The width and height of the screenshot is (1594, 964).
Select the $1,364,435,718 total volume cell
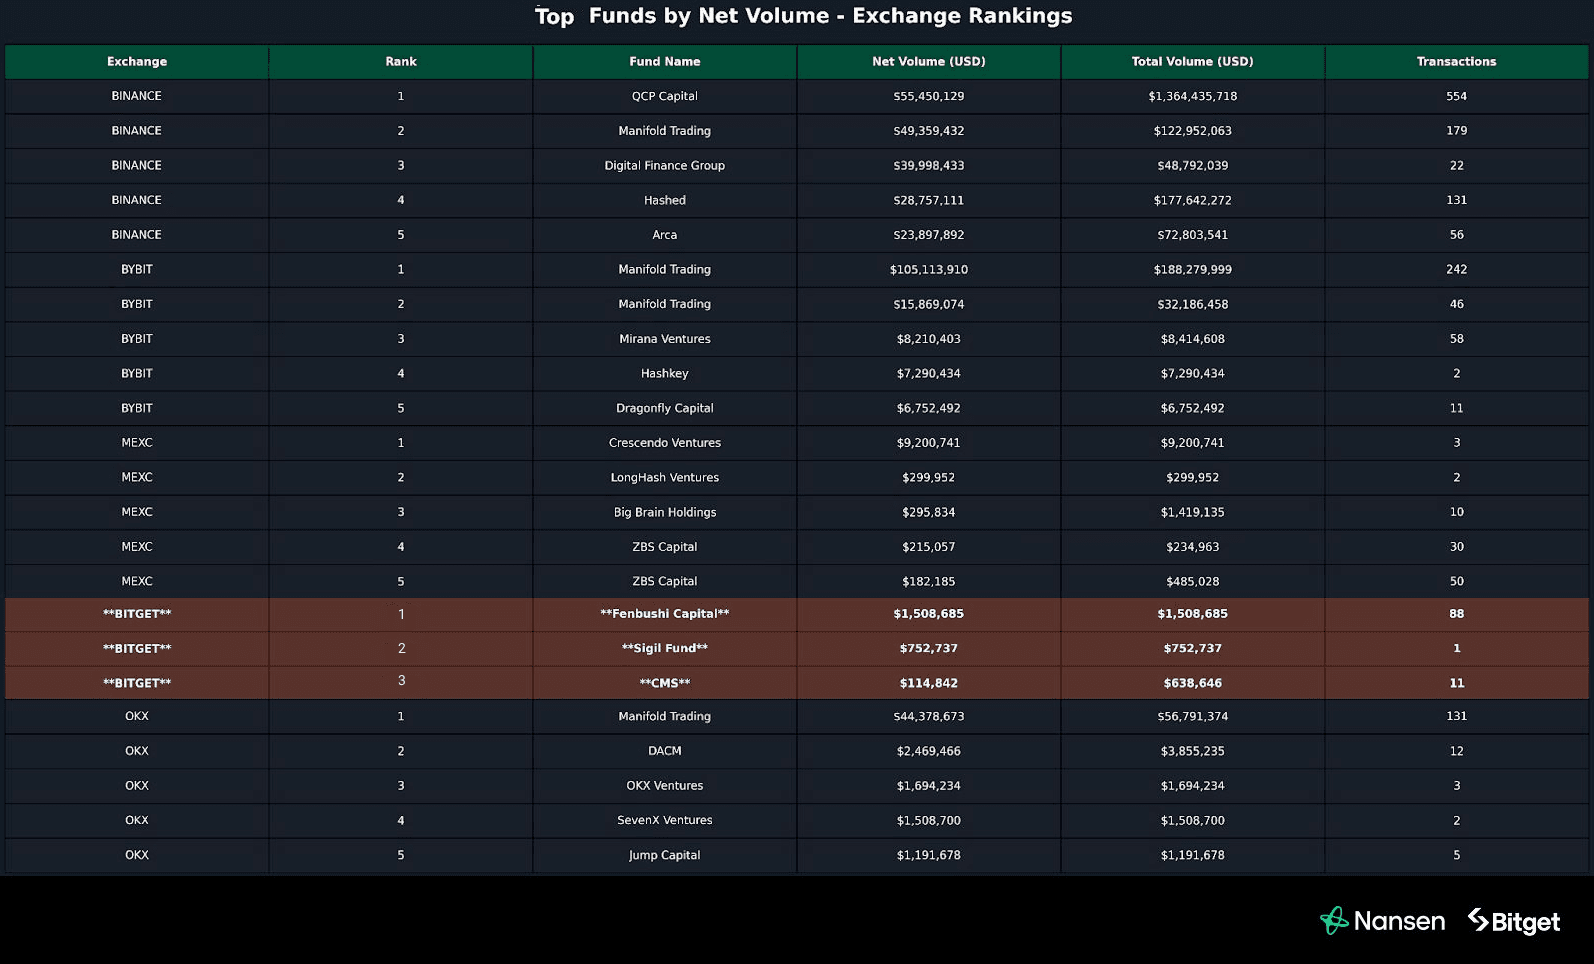click(x=1192, y=96)
